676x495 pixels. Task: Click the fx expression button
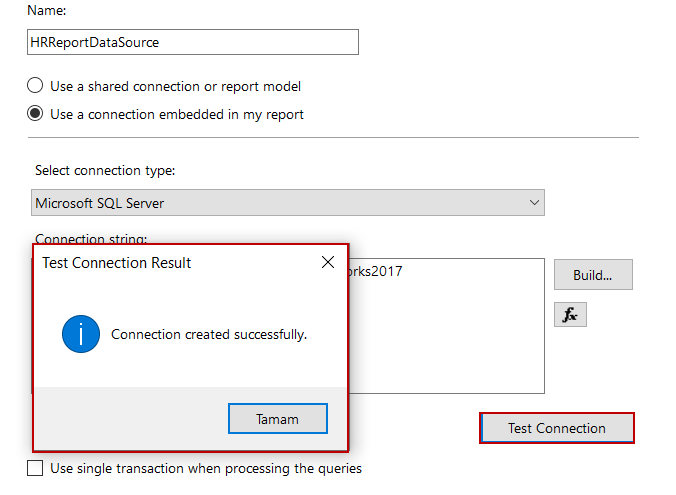tap(570, 314)
